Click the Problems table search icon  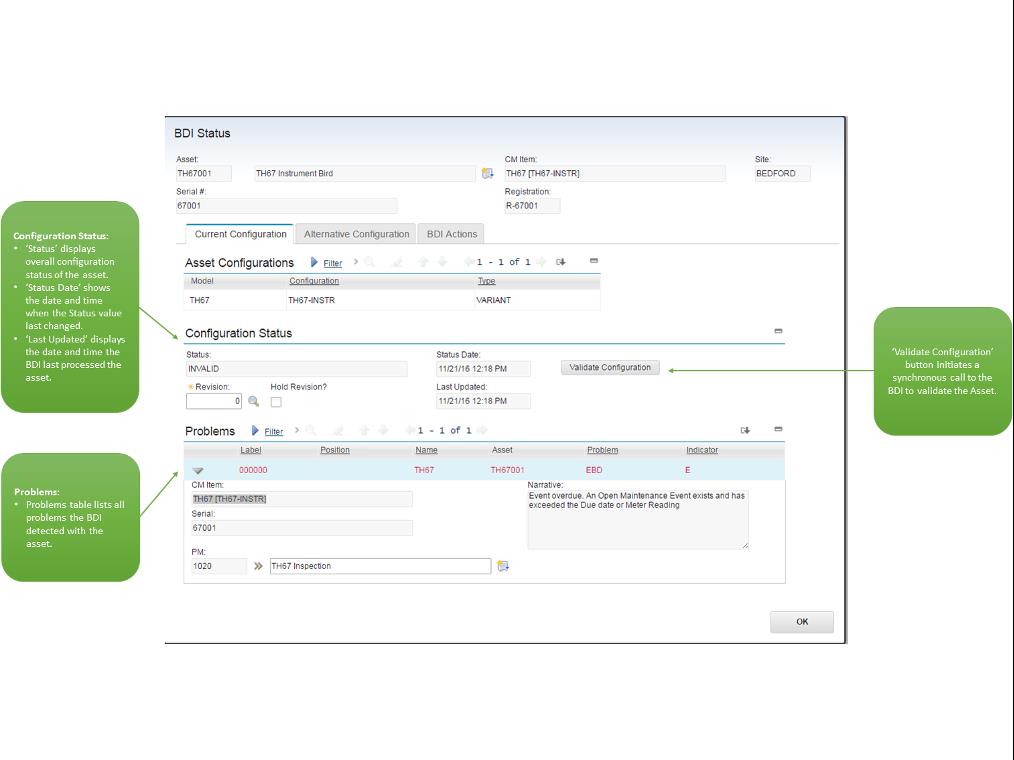click(x=310, y=430)
